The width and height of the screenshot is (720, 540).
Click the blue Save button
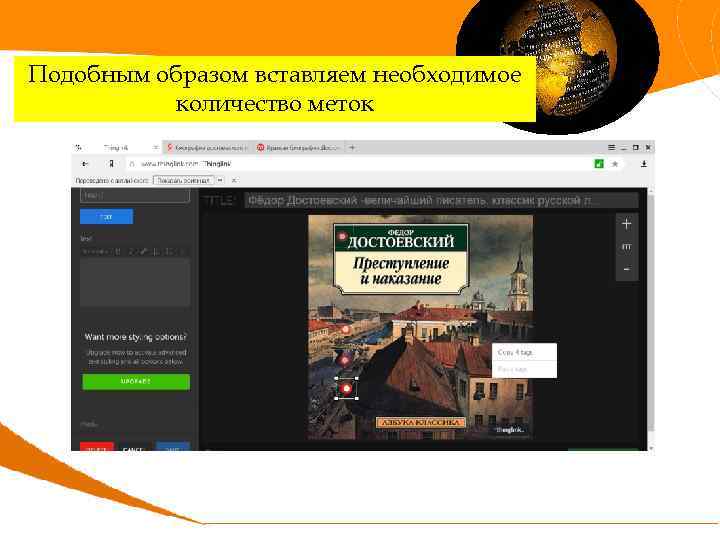pyautogui.click(x=173, y=446)
